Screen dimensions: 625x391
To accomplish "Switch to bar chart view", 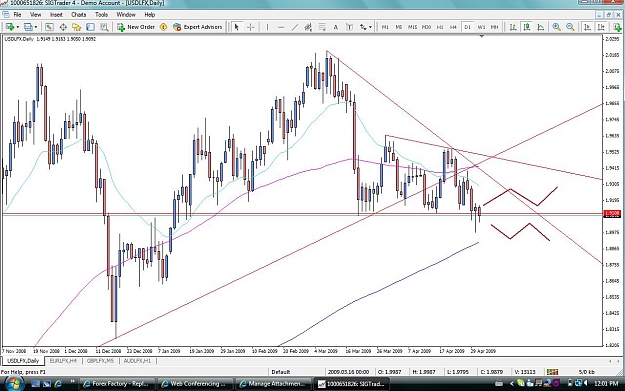I will (513, 27).
